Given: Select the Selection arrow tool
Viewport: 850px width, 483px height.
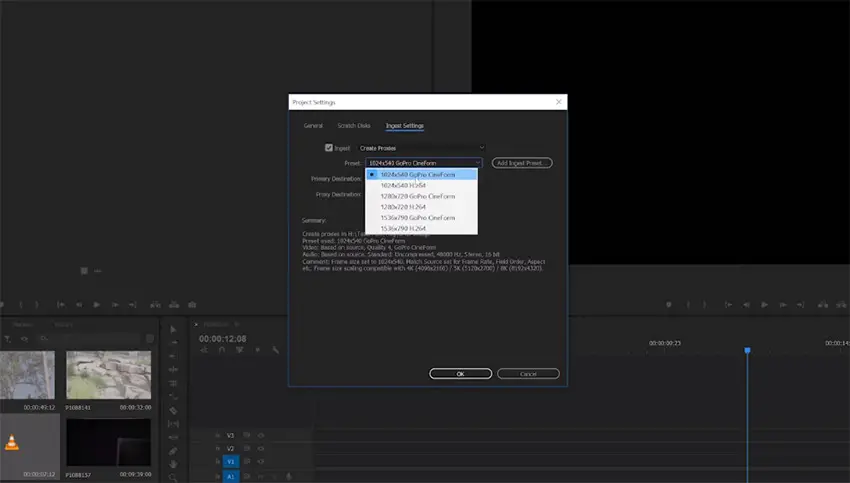Looking at the screenshot, I should [173, 329].
